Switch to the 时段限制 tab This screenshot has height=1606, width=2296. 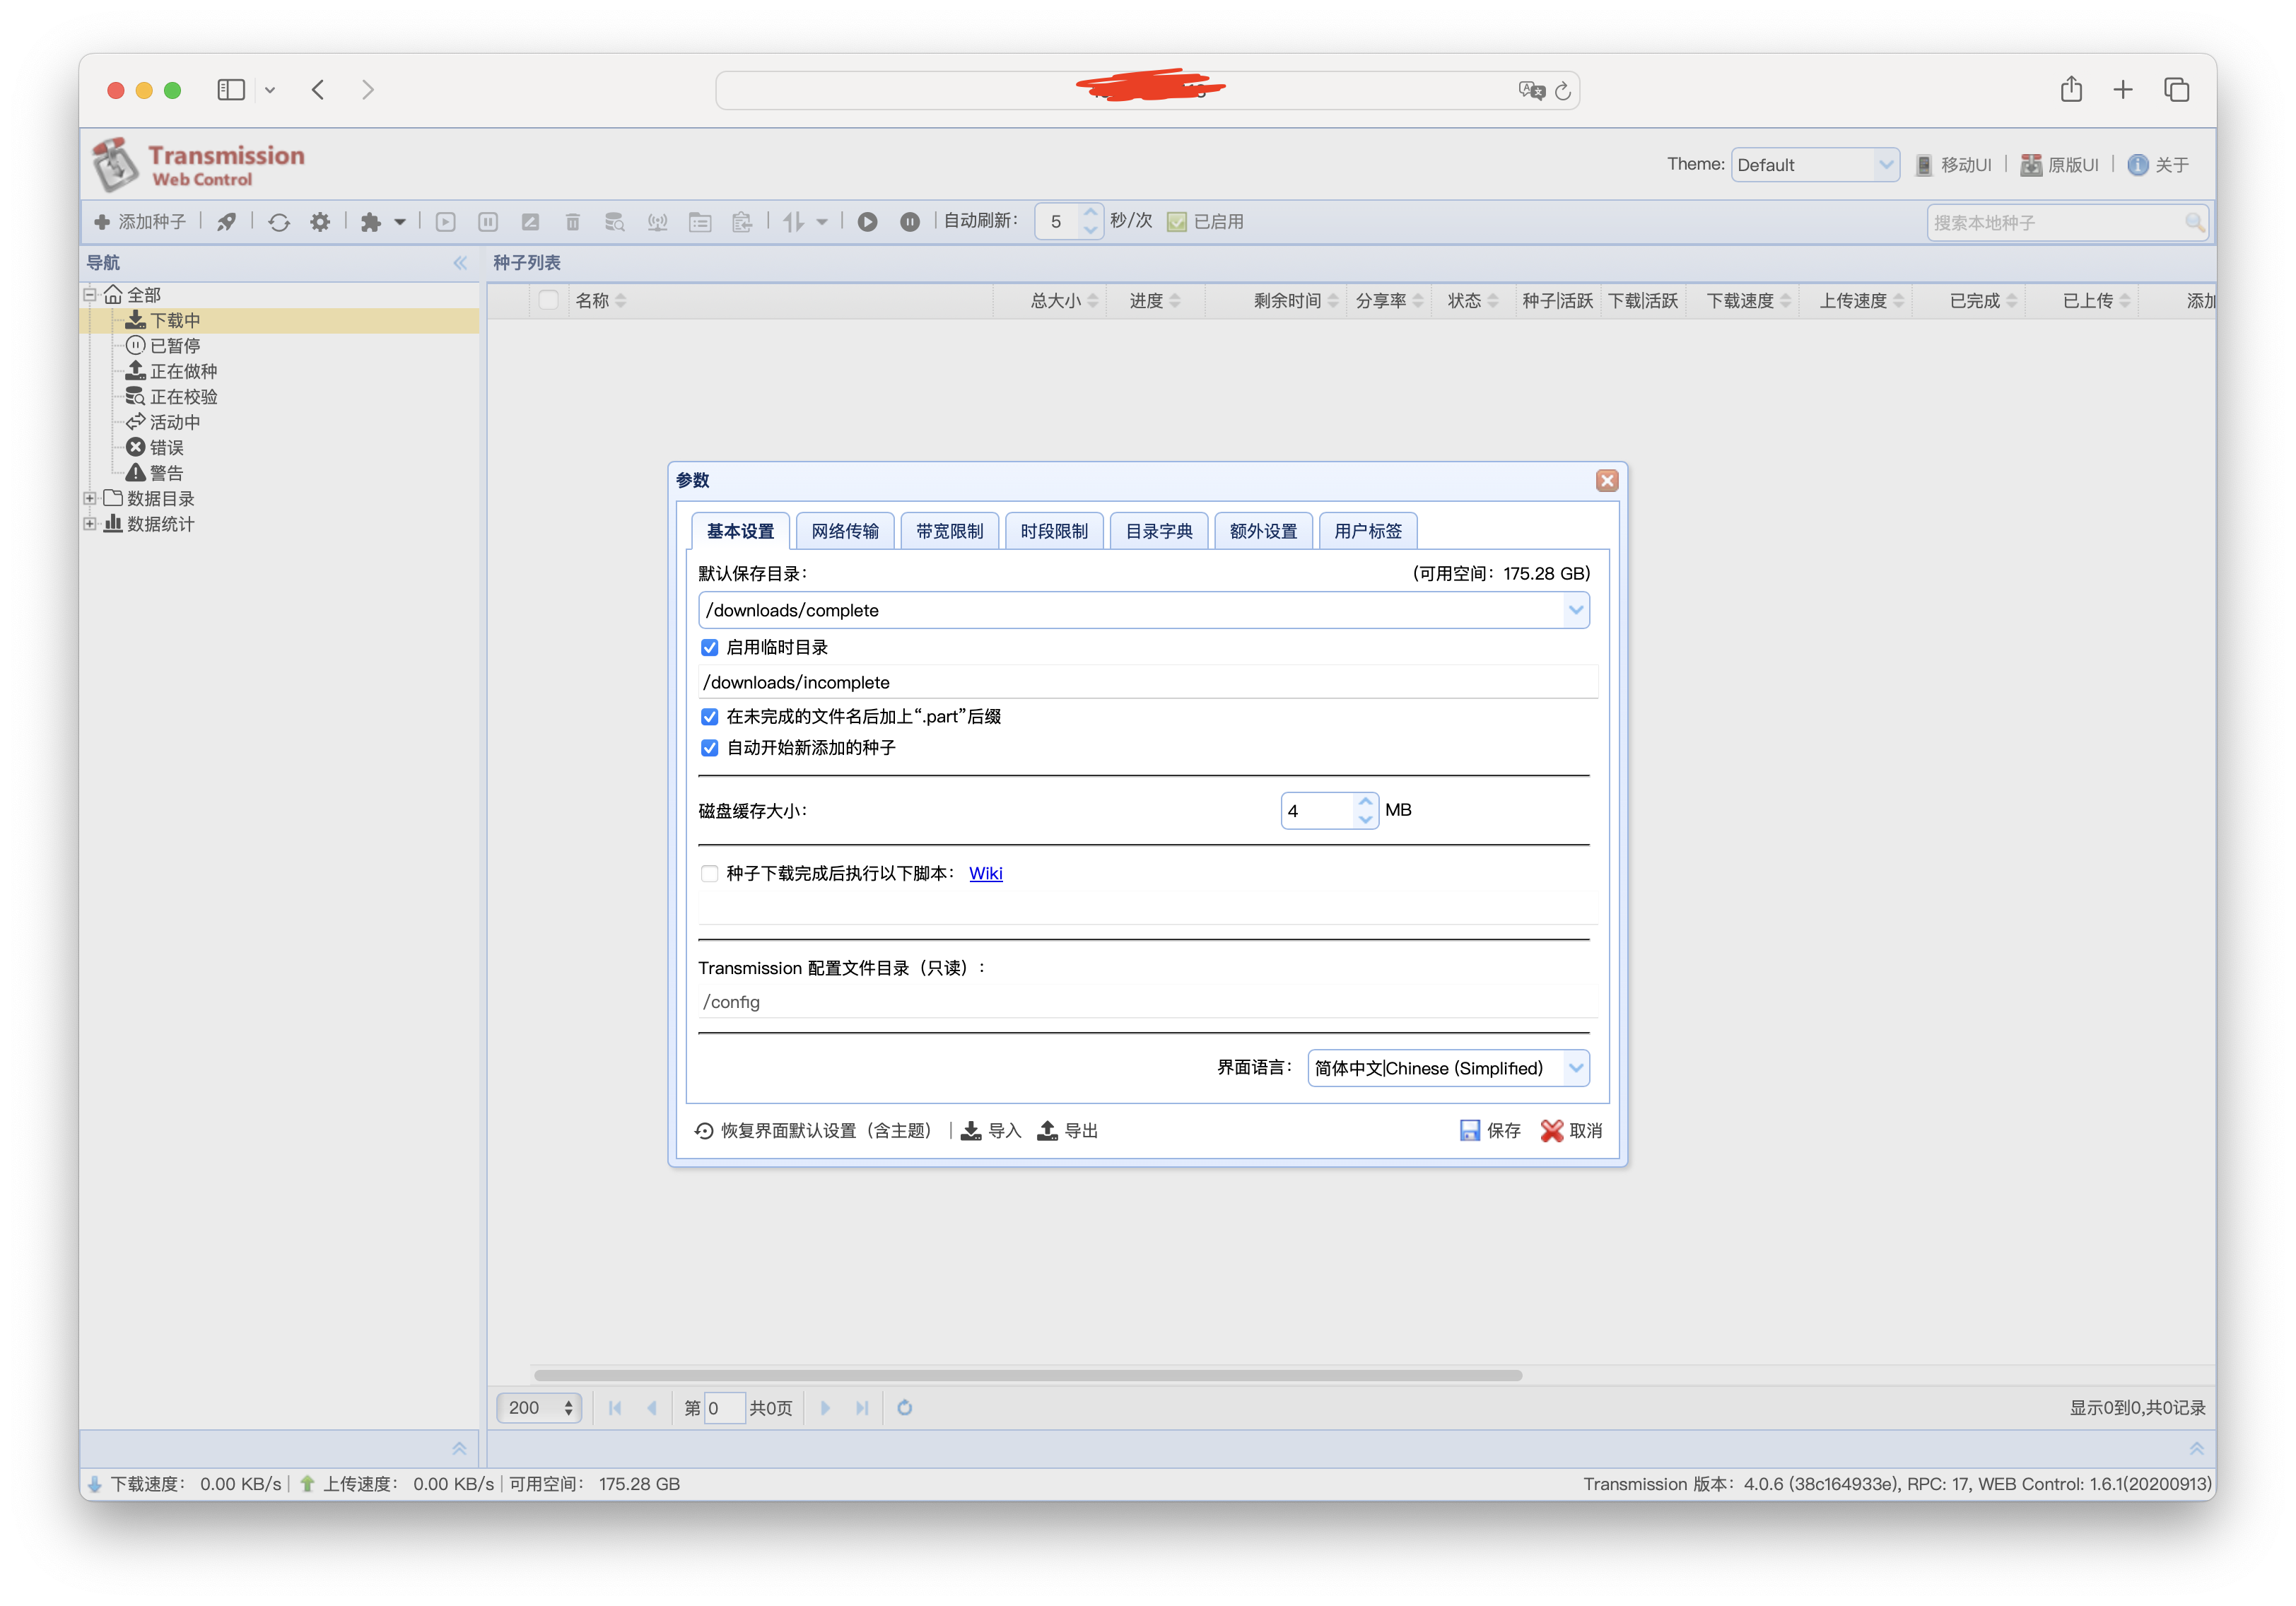[1054, 531]
